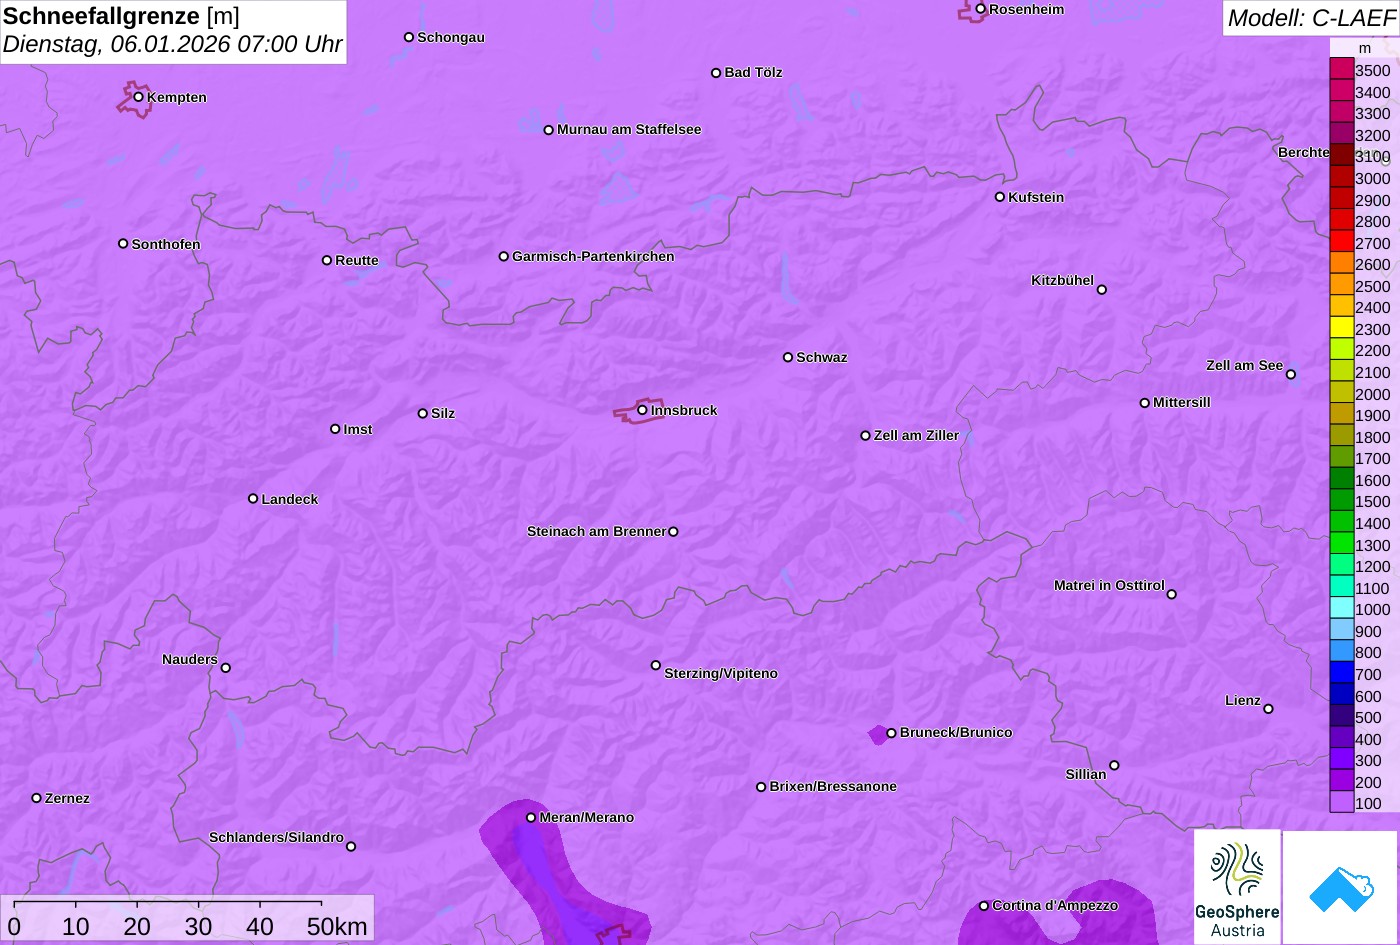This screenshot has width=1400, height=945.
Task: Click the date Dienstag, 06.01.2026 07:00 Uhr
Action: (172, 45)
